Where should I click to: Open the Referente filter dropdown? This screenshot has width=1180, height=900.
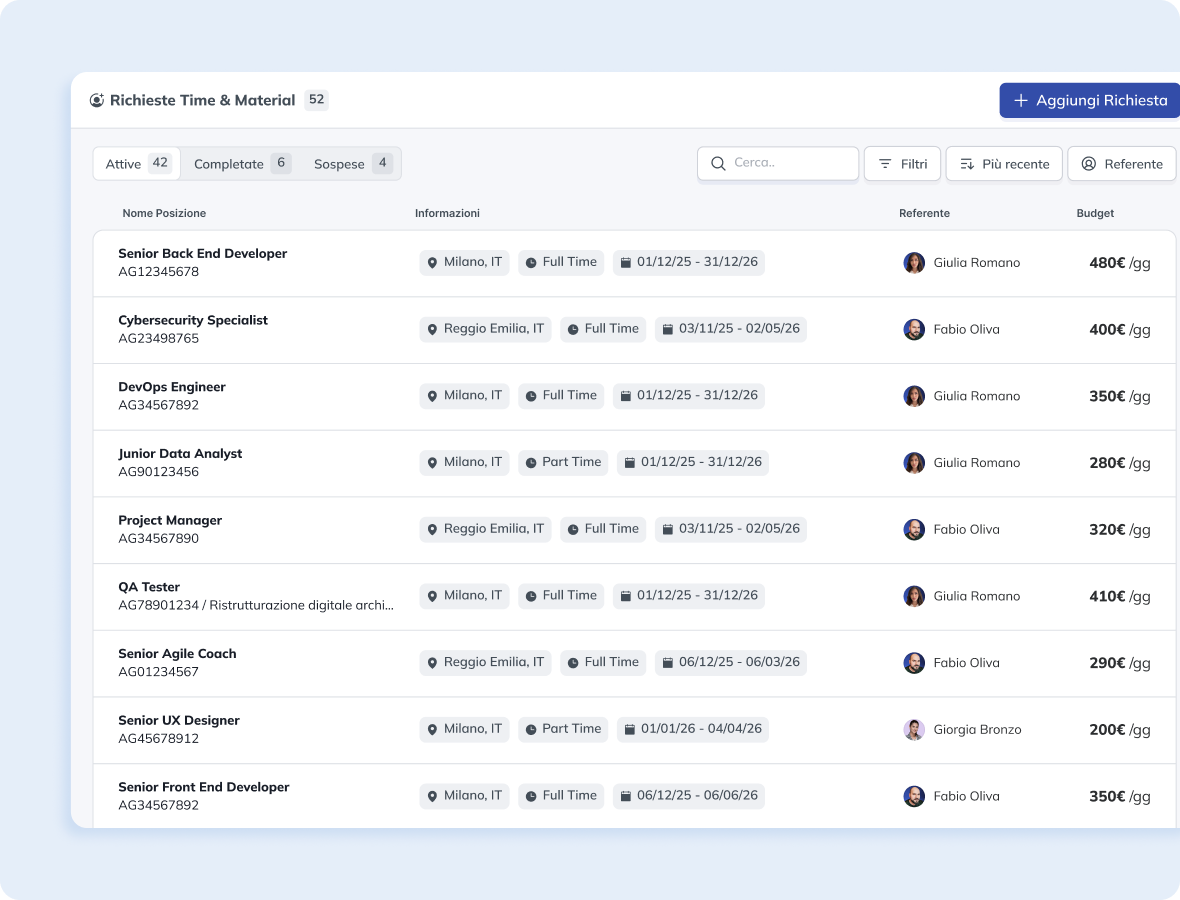(x=1121, y=164)
